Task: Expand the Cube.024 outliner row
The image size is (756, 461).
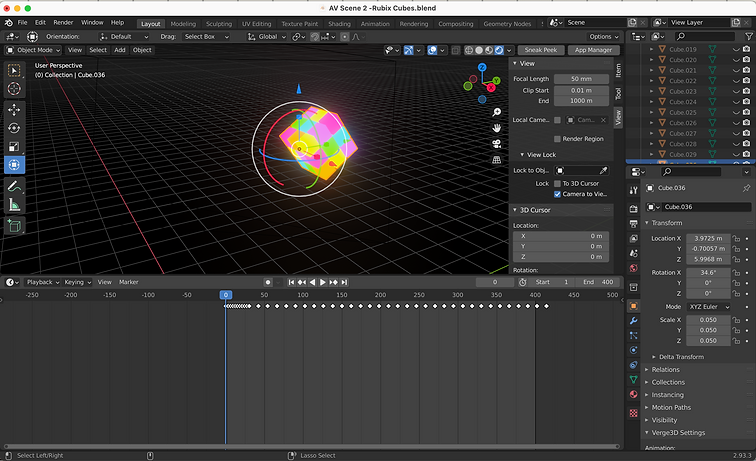Action: [651, 102]
